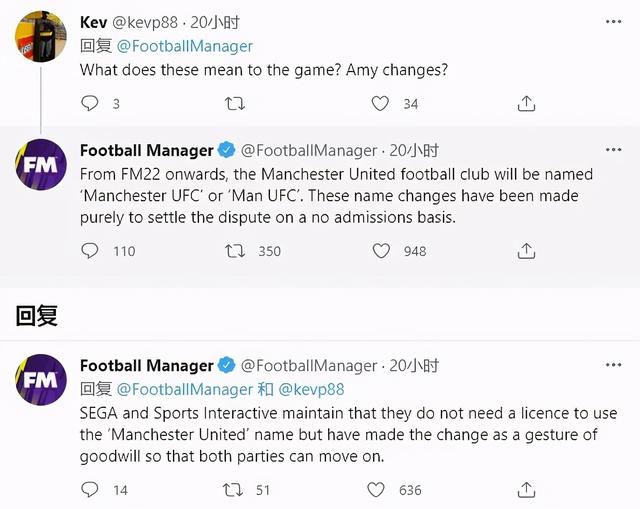640x509 pixels.
Task: Reply to tweet with 14 comments
Action: [90, 490]
